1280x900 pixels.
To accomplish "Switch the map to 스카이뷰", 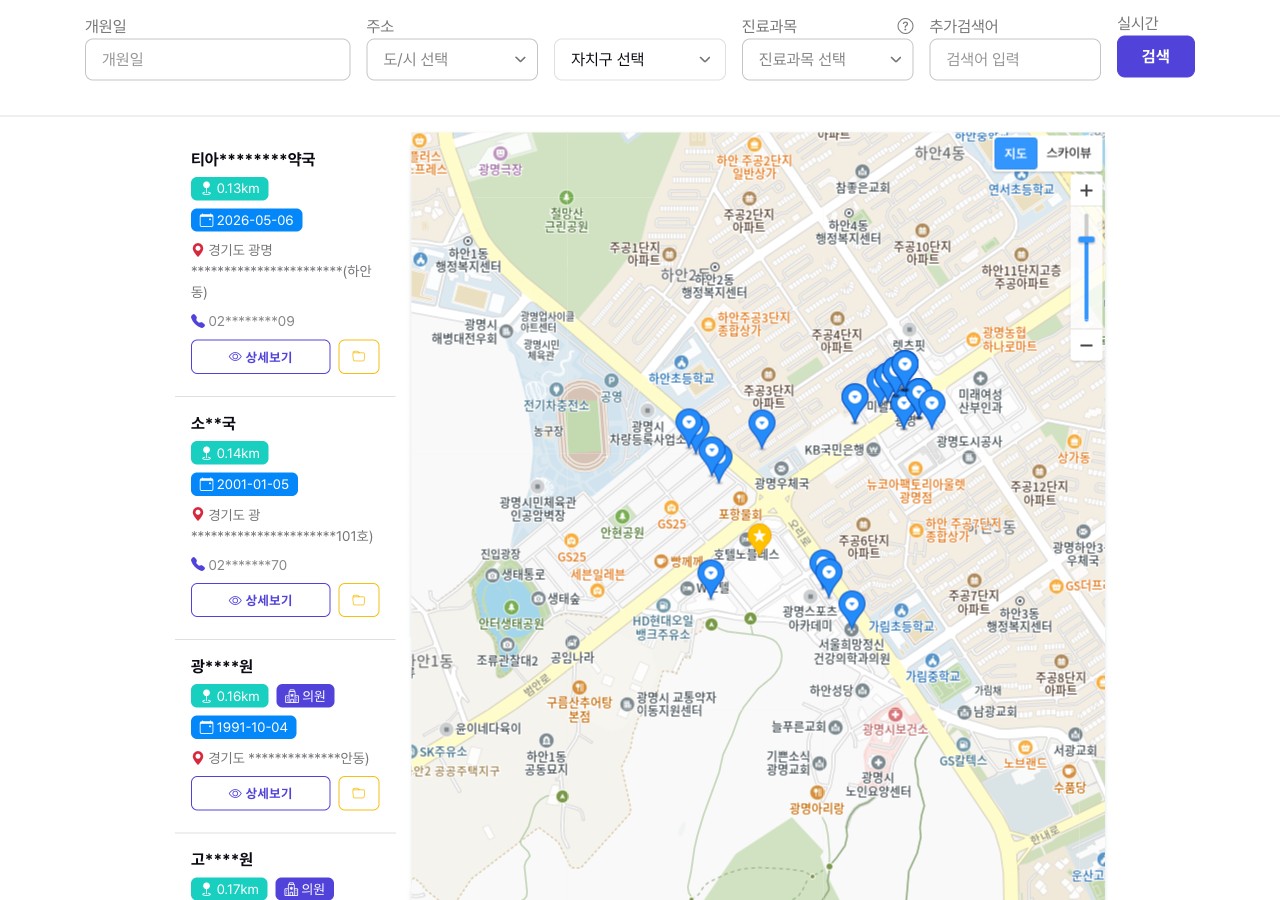I will (1069, 153).
